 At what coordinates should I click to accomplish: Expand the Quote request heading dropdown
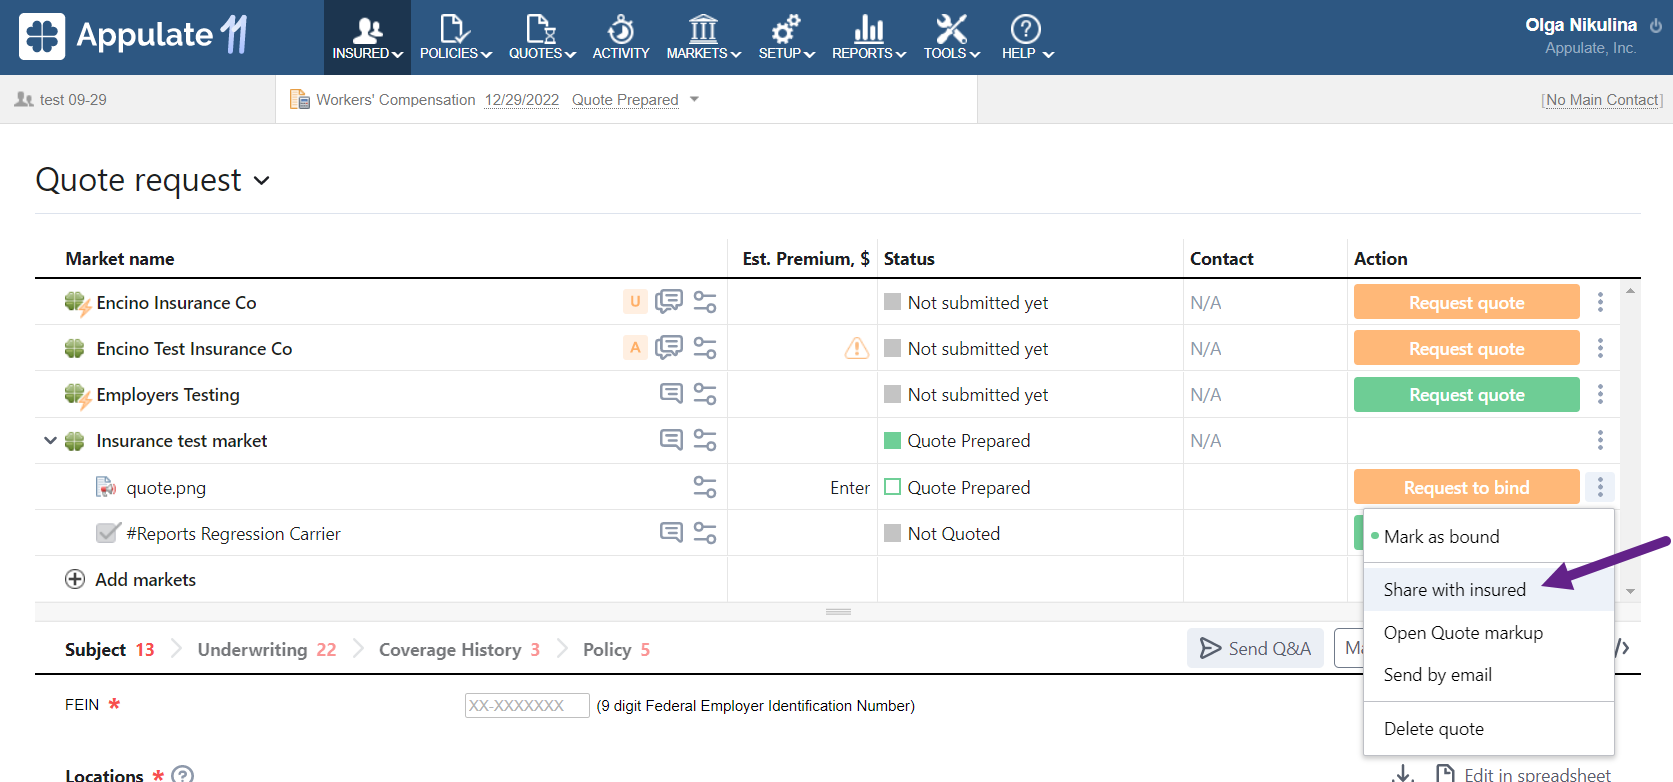262,181
